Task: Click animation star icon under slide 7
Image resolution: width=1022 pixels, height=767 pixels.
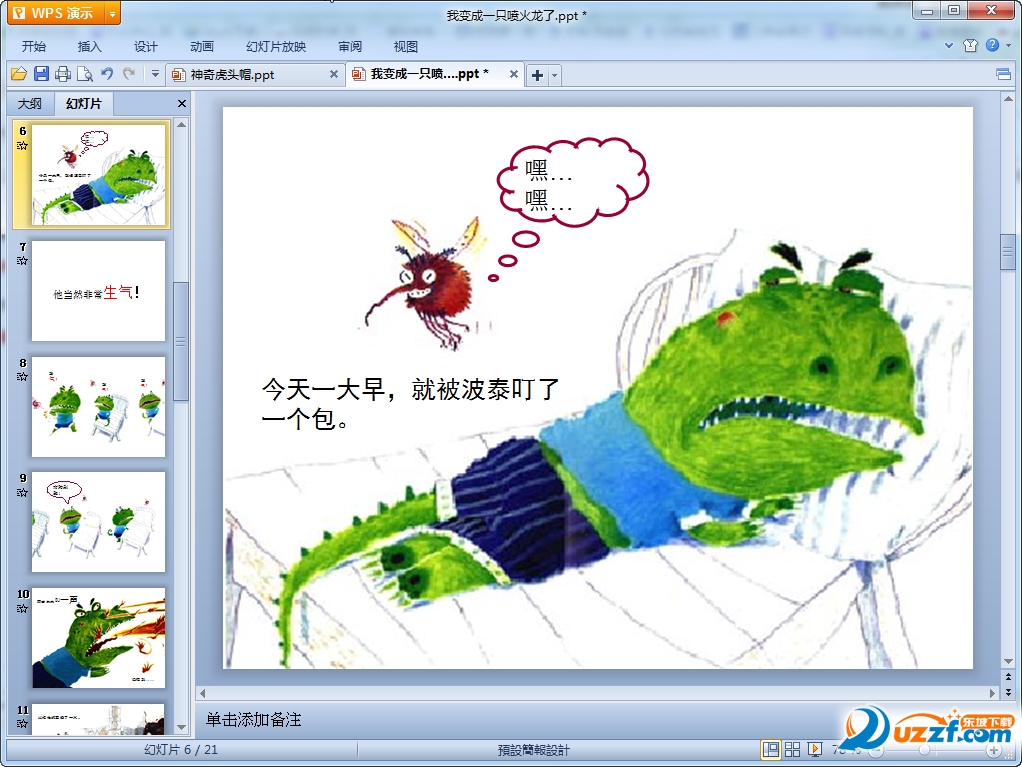Action: click(22, 261)
